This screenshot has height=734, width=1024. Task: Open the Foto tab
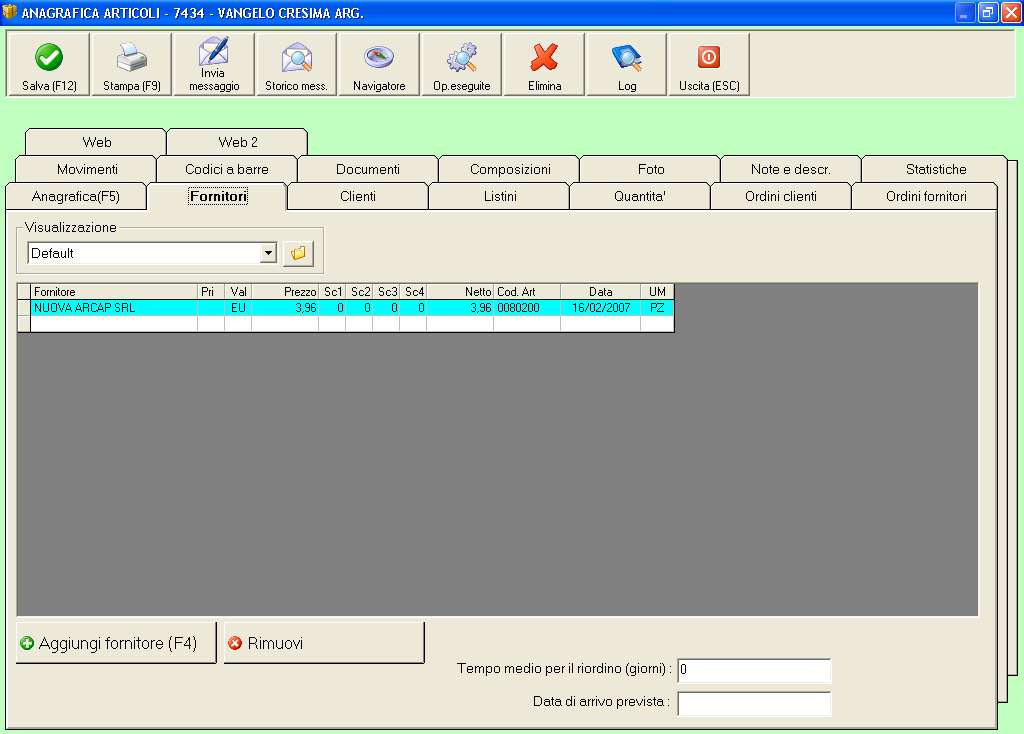[650, 169]
